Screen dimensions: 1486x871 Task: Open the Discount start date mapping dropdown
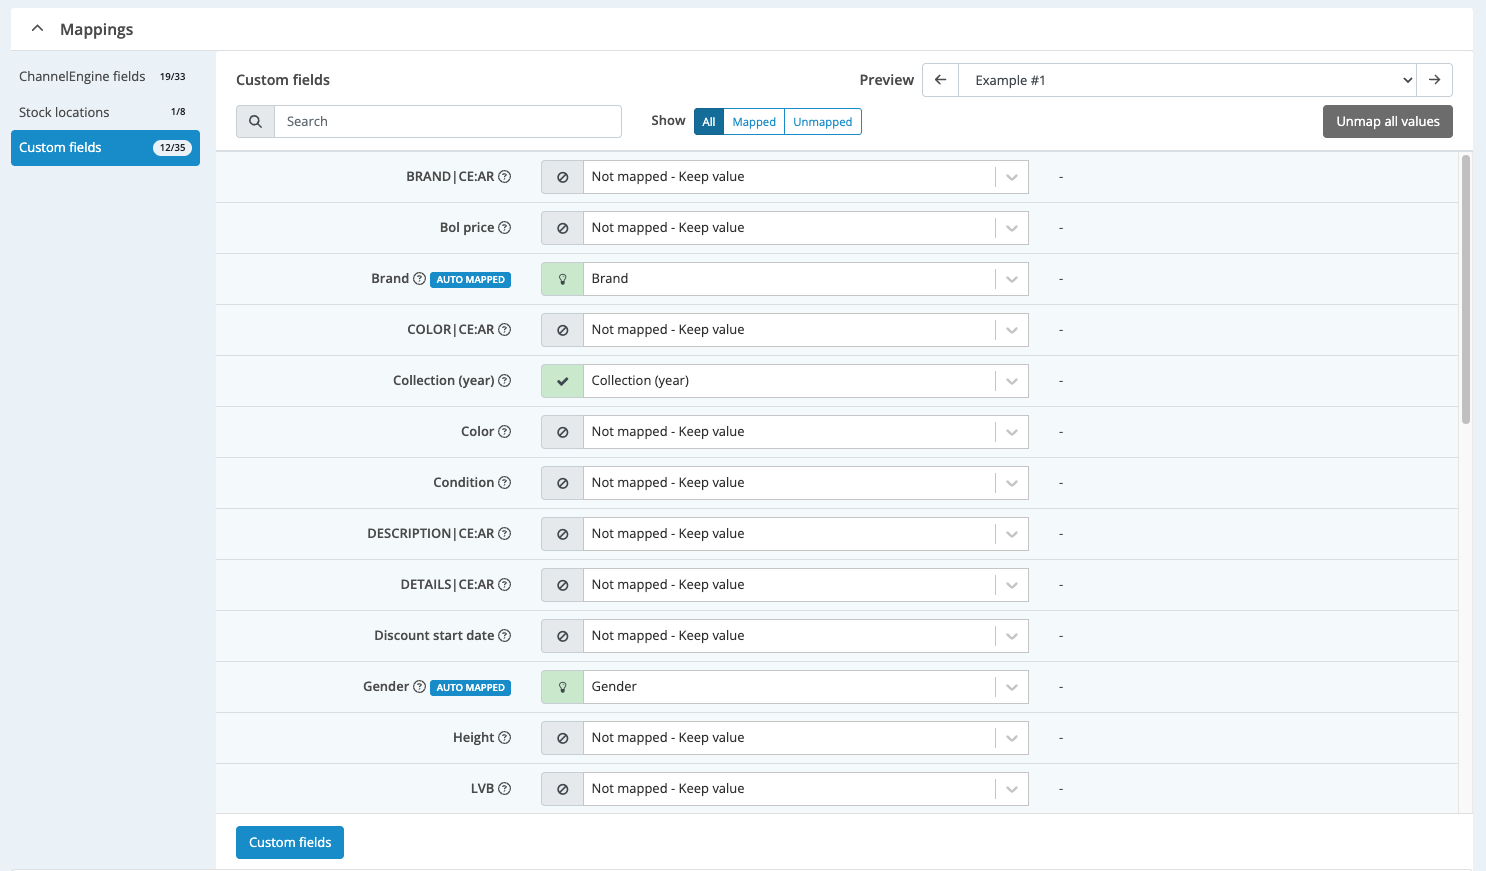[805, 636]
